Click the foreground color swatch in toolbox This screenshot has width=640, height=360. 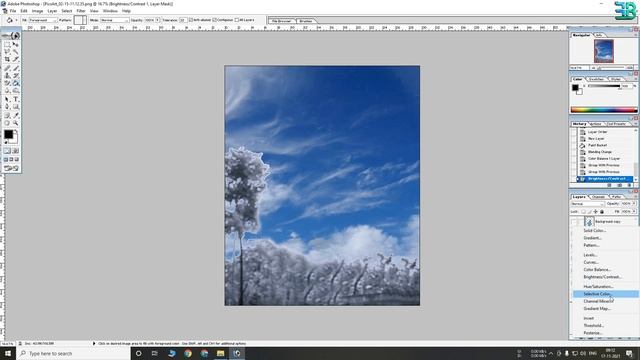click(9, 134)
